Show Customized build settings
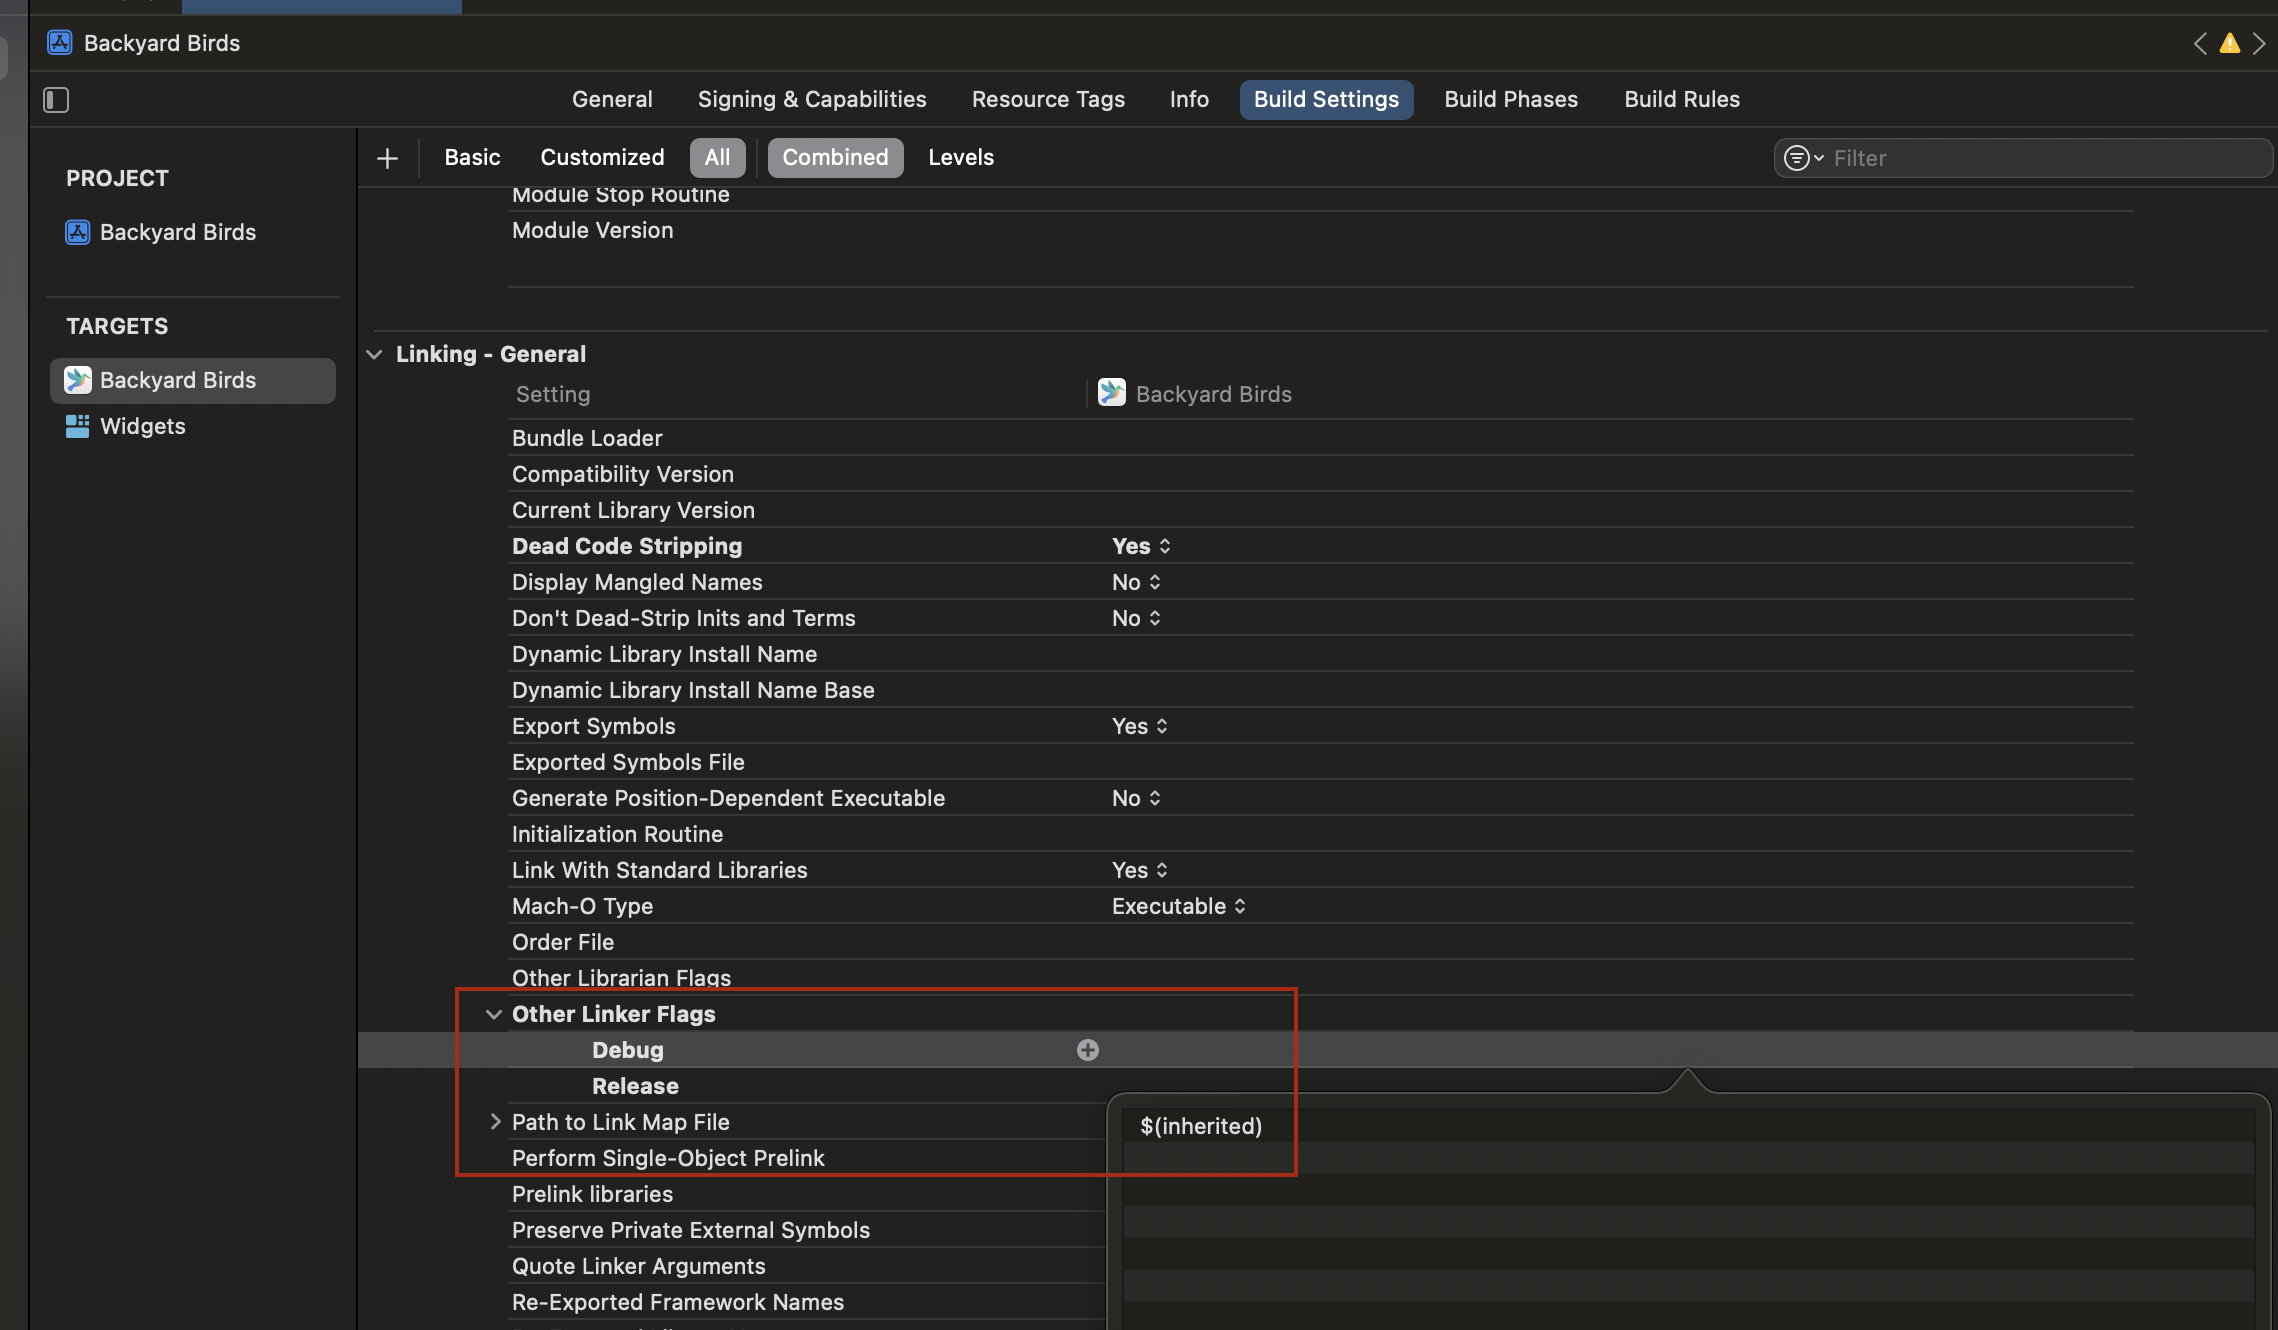The width and height of the screenshot is (2278, 1330). point(602,158)
